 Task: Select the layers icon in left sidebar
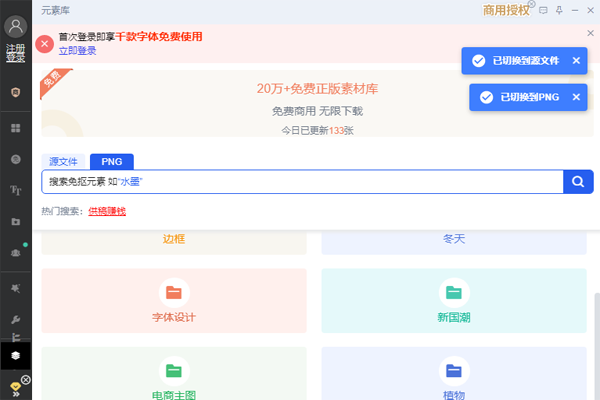coord(15,355)
